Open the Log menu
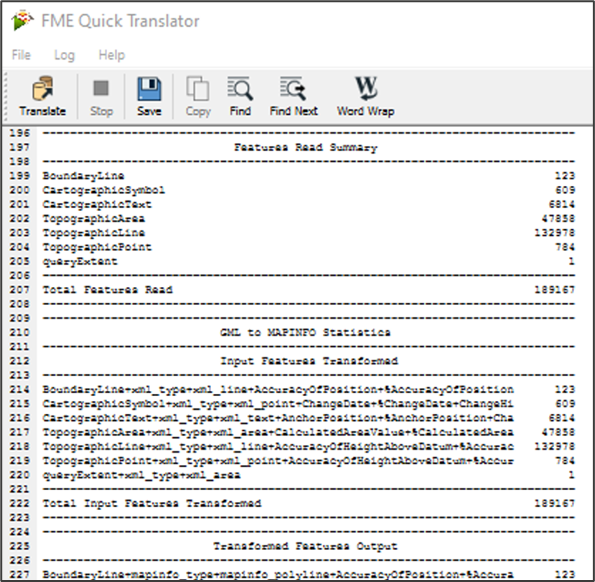Viewport: 595px width, 582px height. pos(65,55)
